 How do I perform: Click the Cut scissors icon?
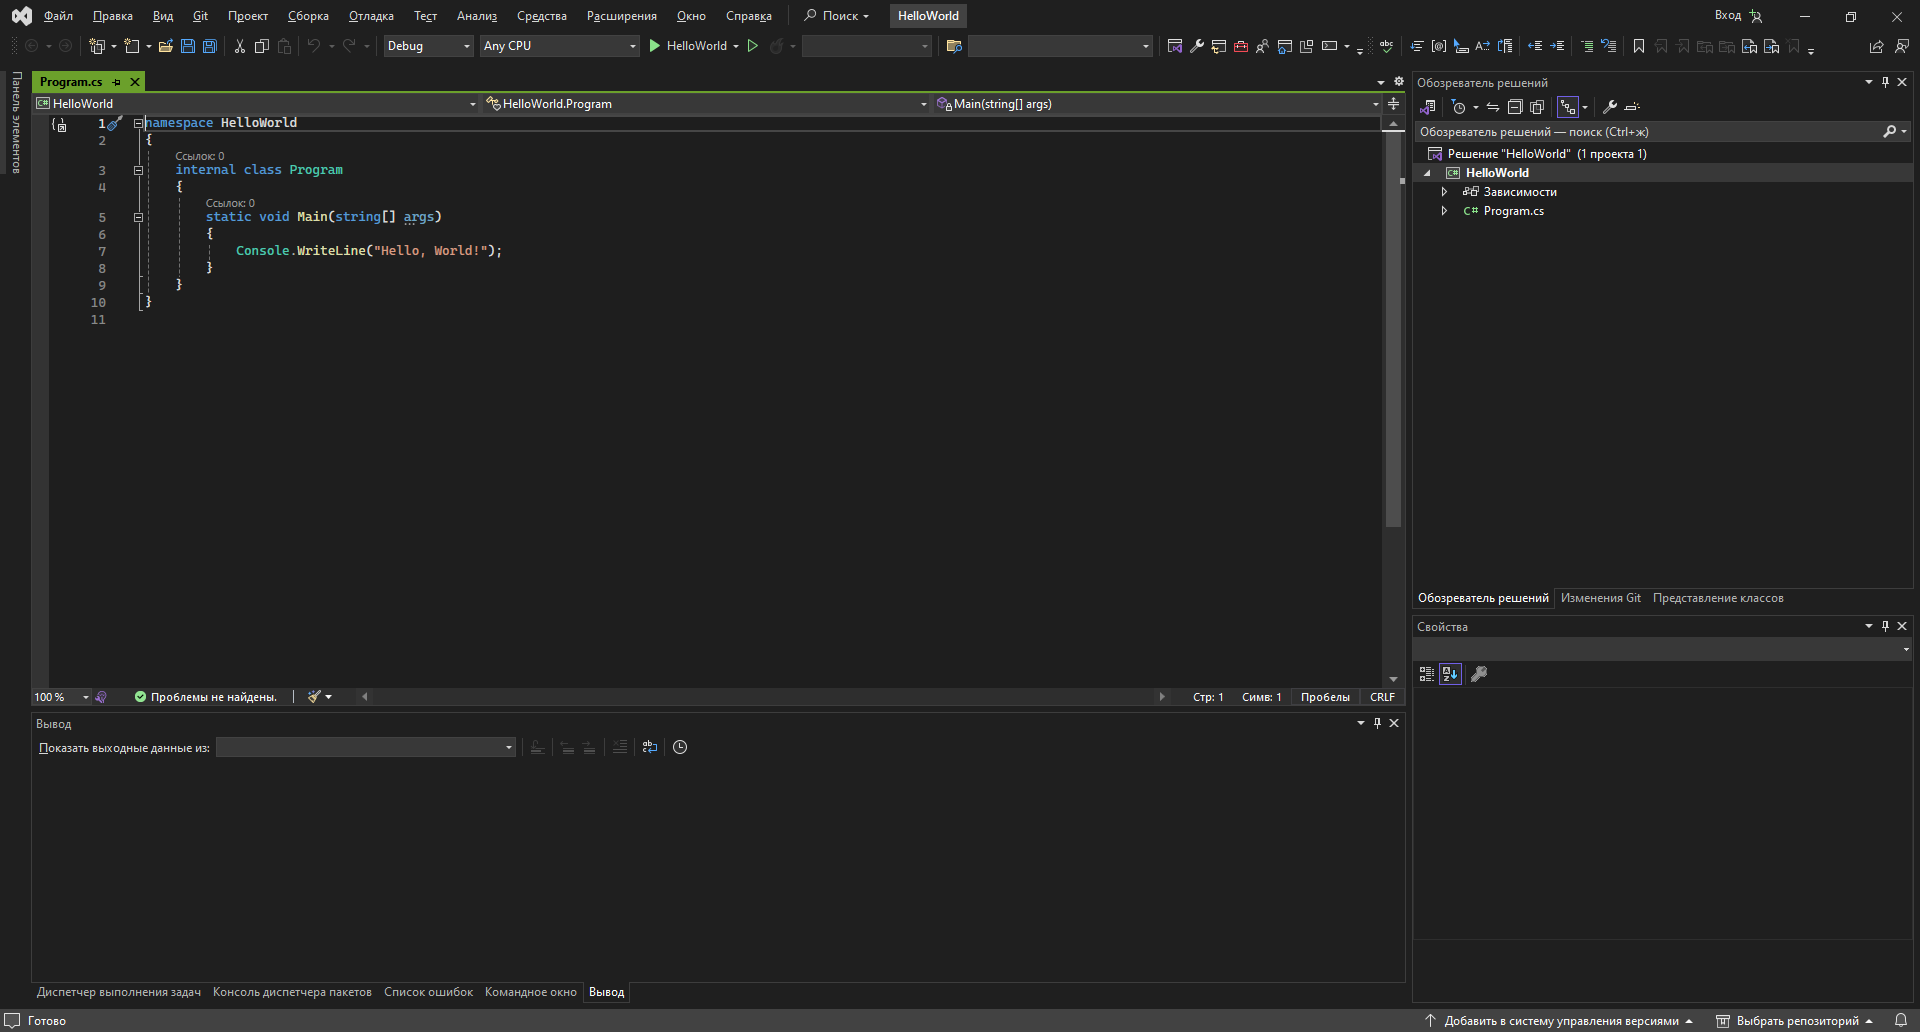240,46
